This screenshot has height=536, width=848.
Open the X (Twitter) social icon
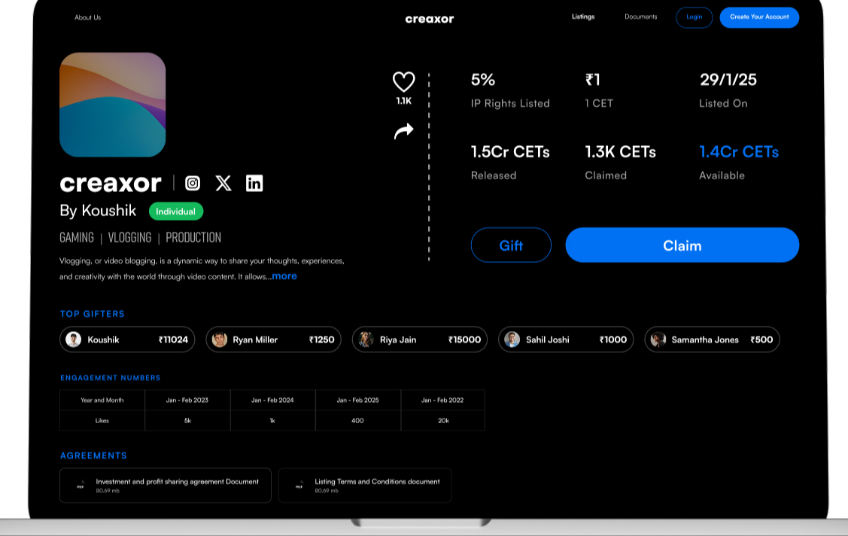223,183
